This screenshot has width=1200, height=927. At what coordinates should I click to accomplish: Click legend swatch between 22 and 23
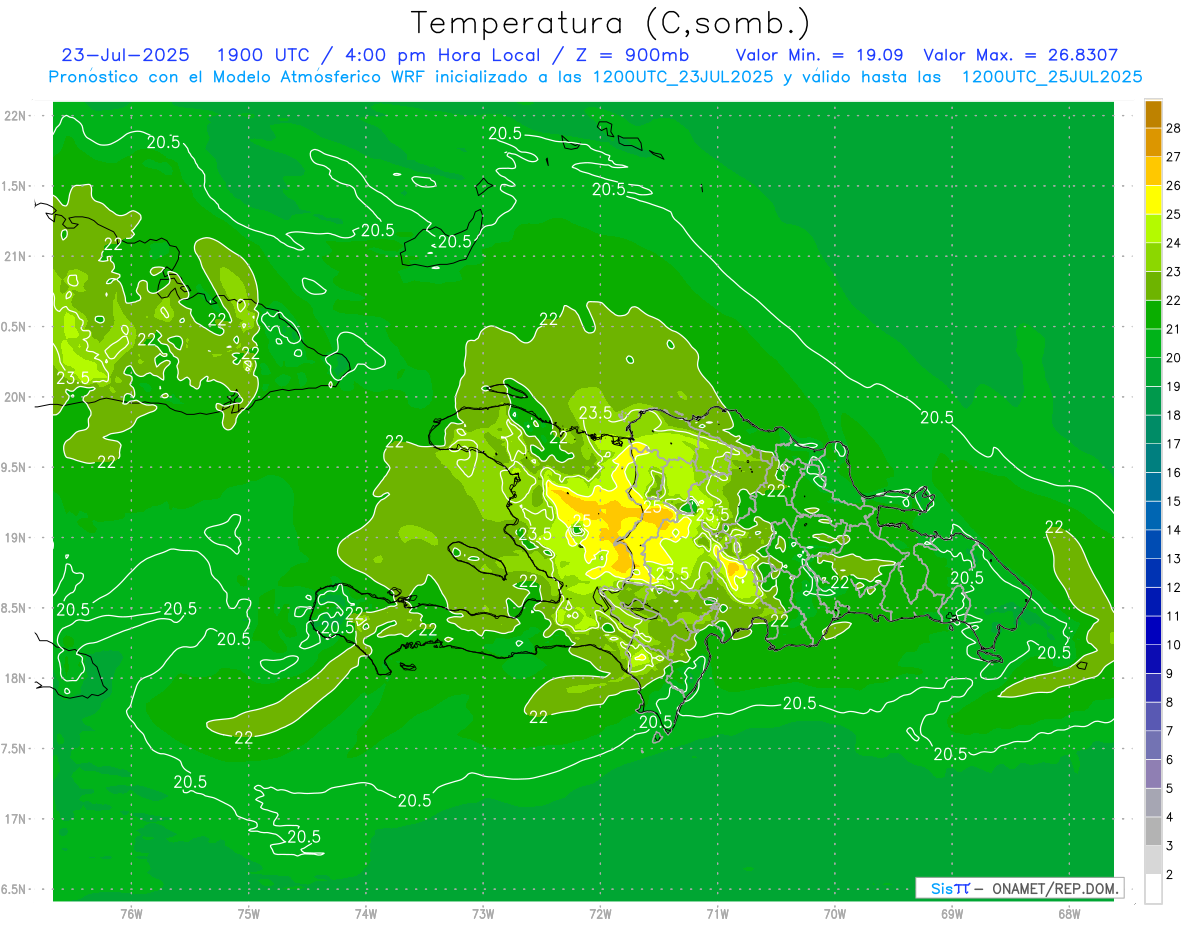point(1153,286)
